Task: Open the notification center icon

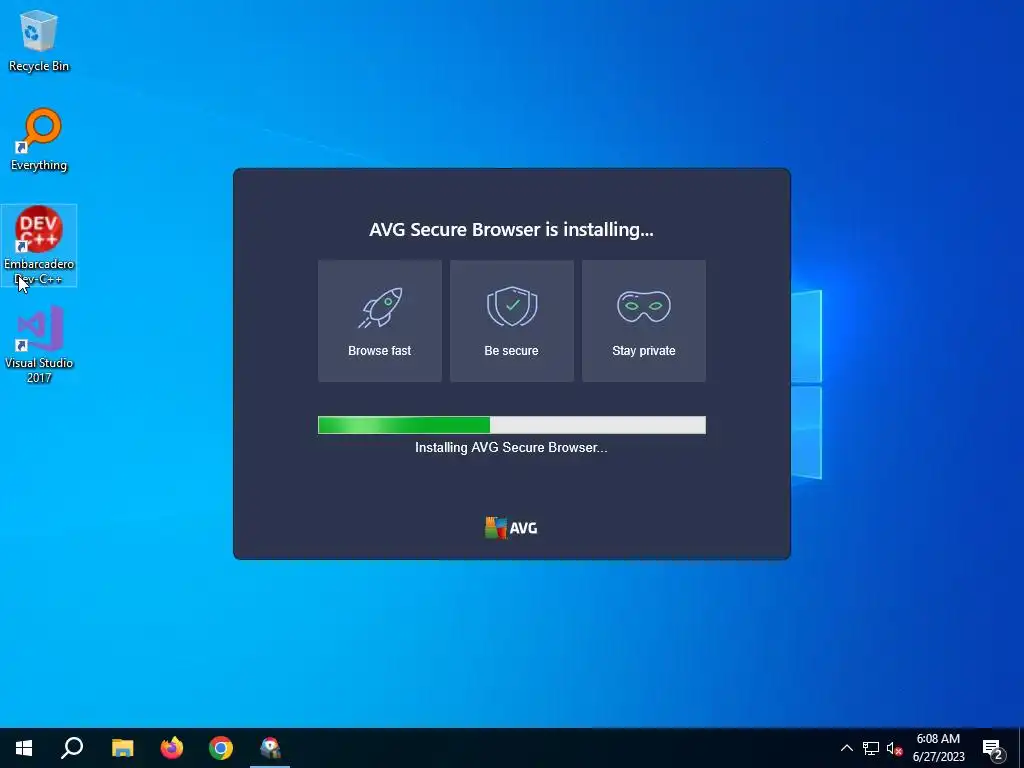Action: [x=992, y=748]
